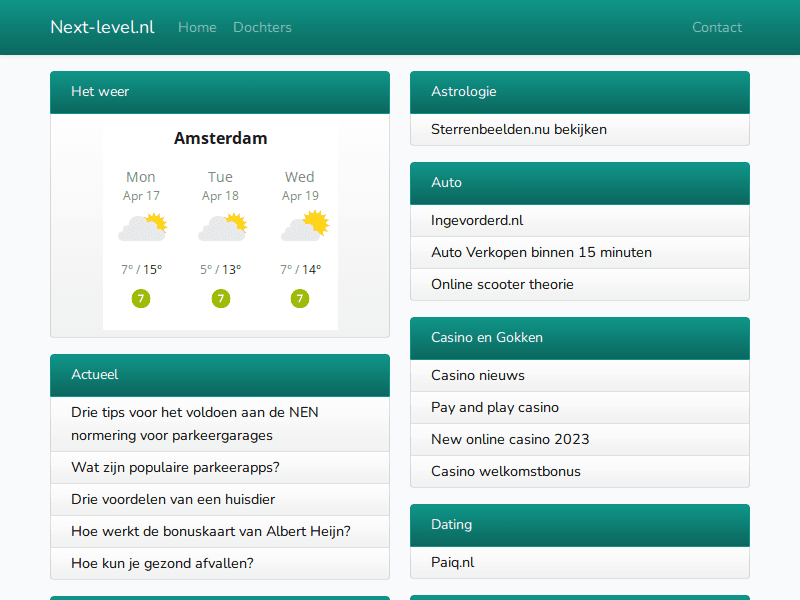The image size is (800, 600).
Task: Click the 7° / 15° temperature reading
Action: (x=141, y=269)
